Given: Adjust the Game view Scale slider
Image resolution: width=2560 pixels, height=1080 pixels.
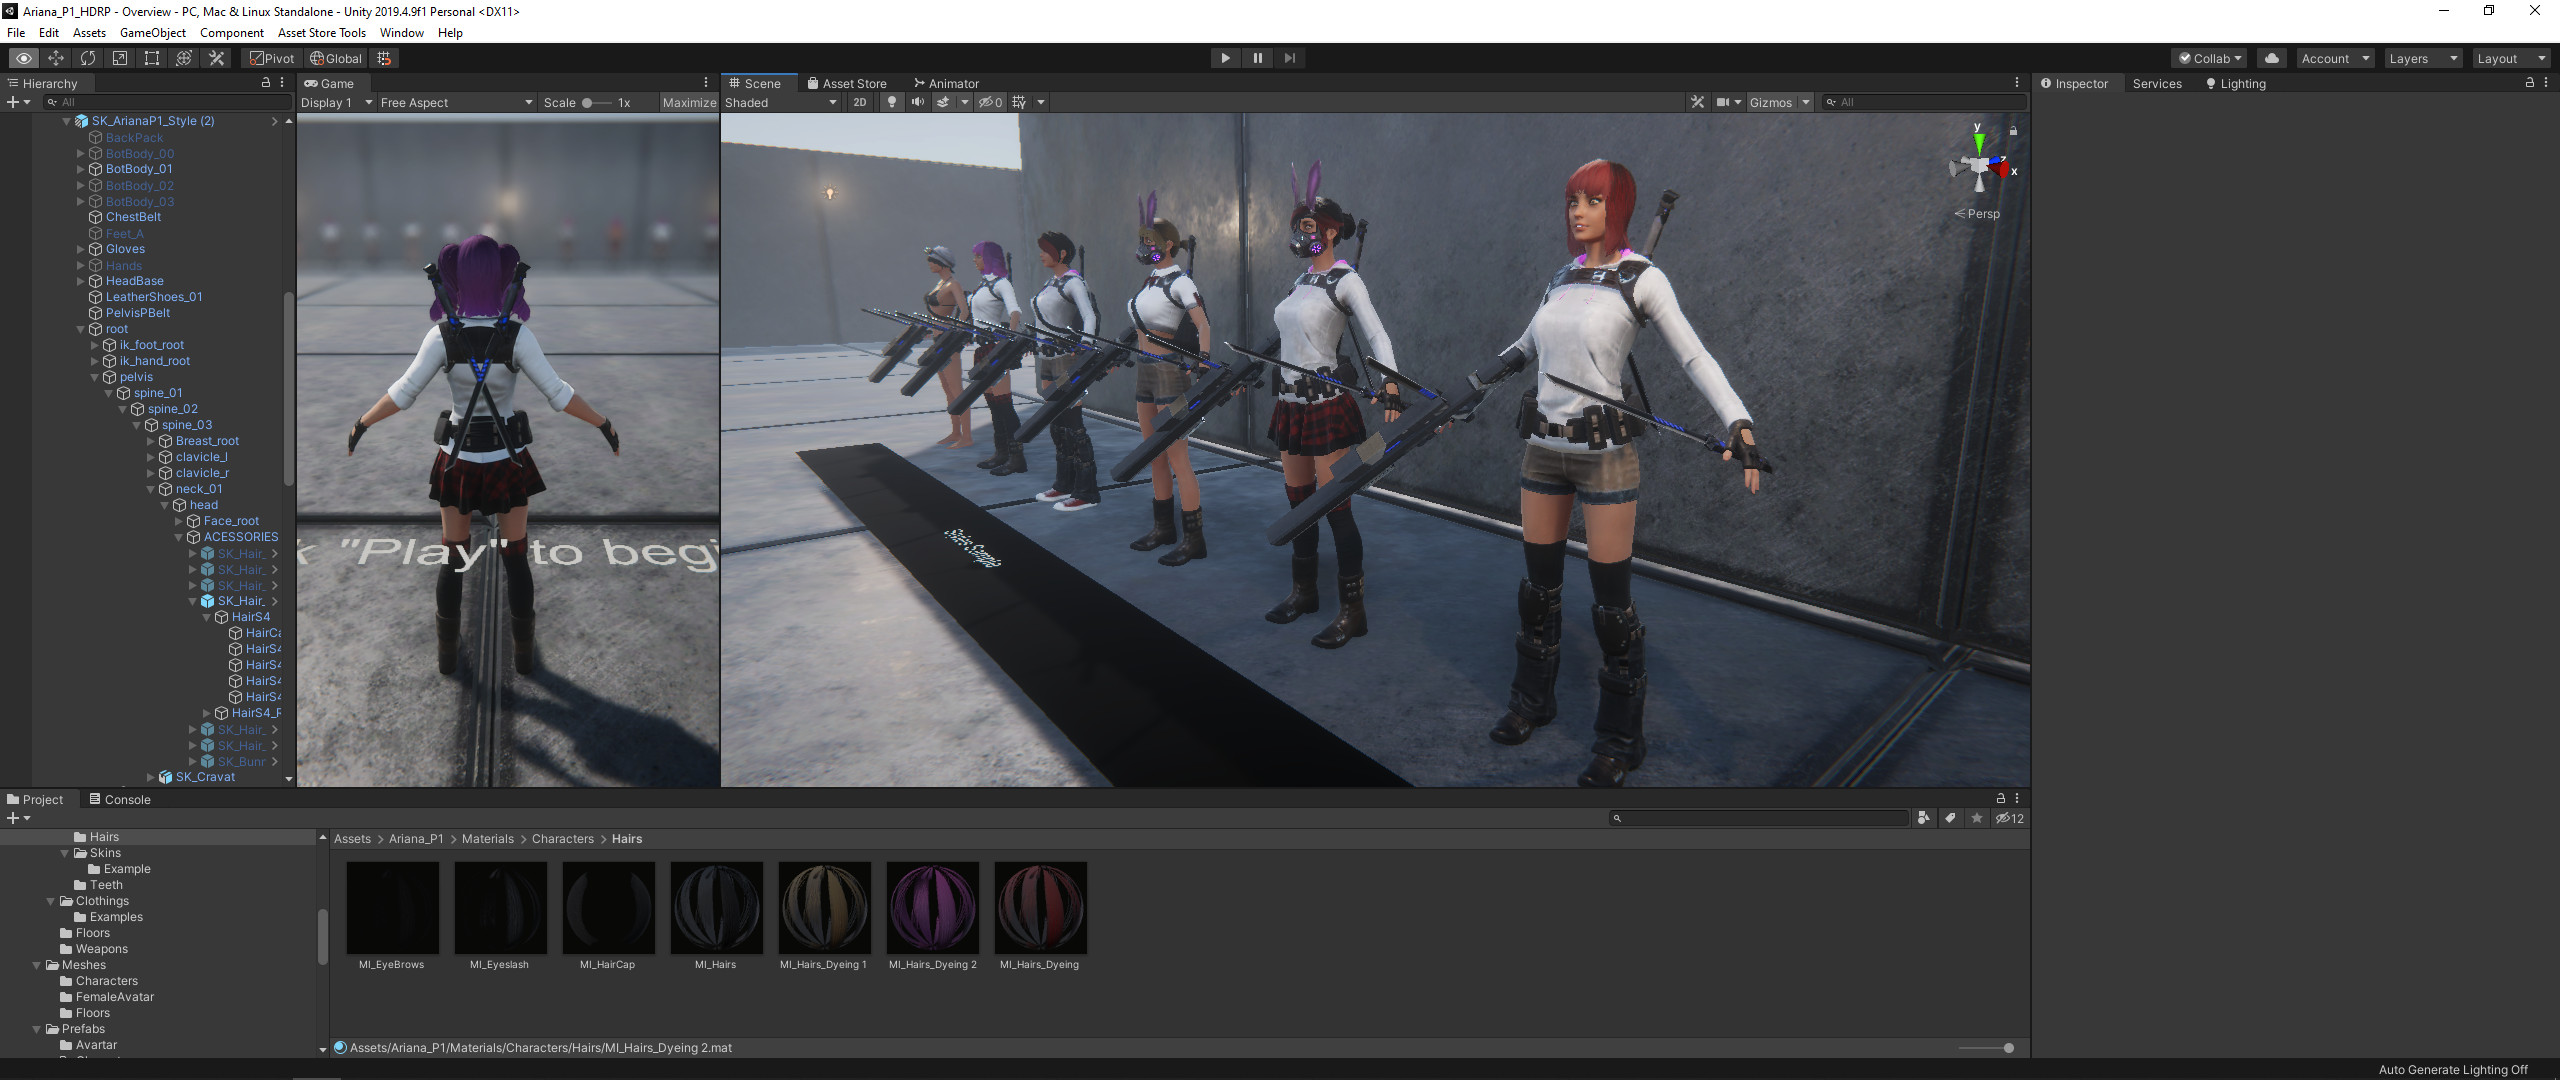Looking at the screenshot, I should click(x=598, y=102).
